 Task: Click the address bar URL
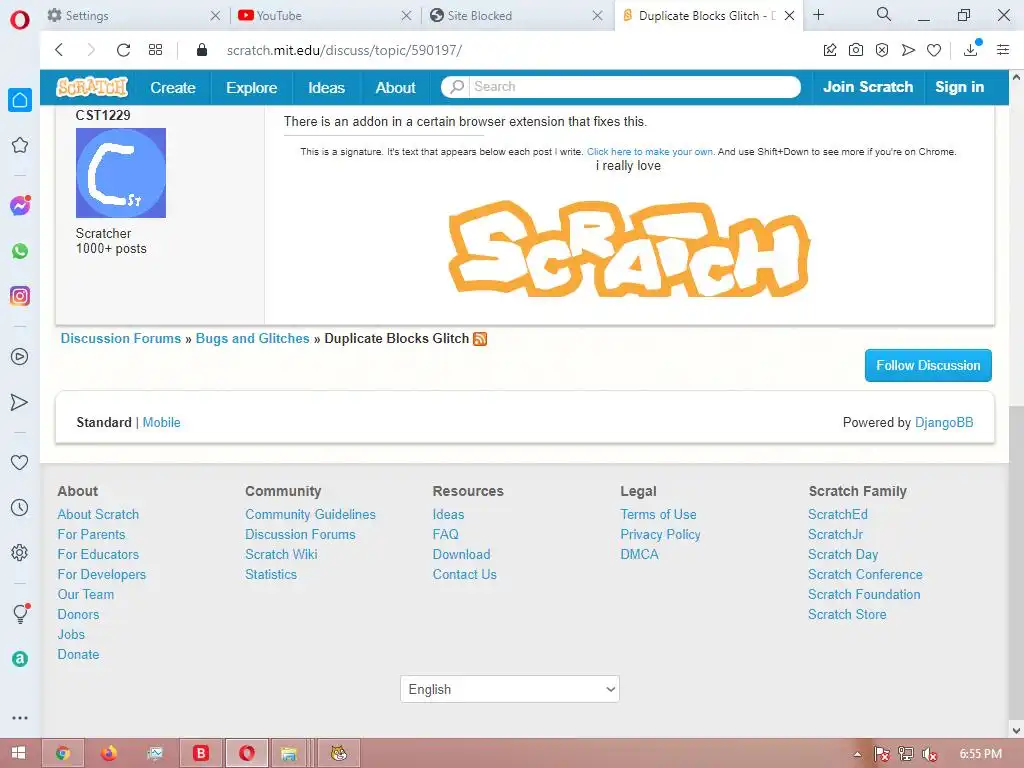[344, 50]
